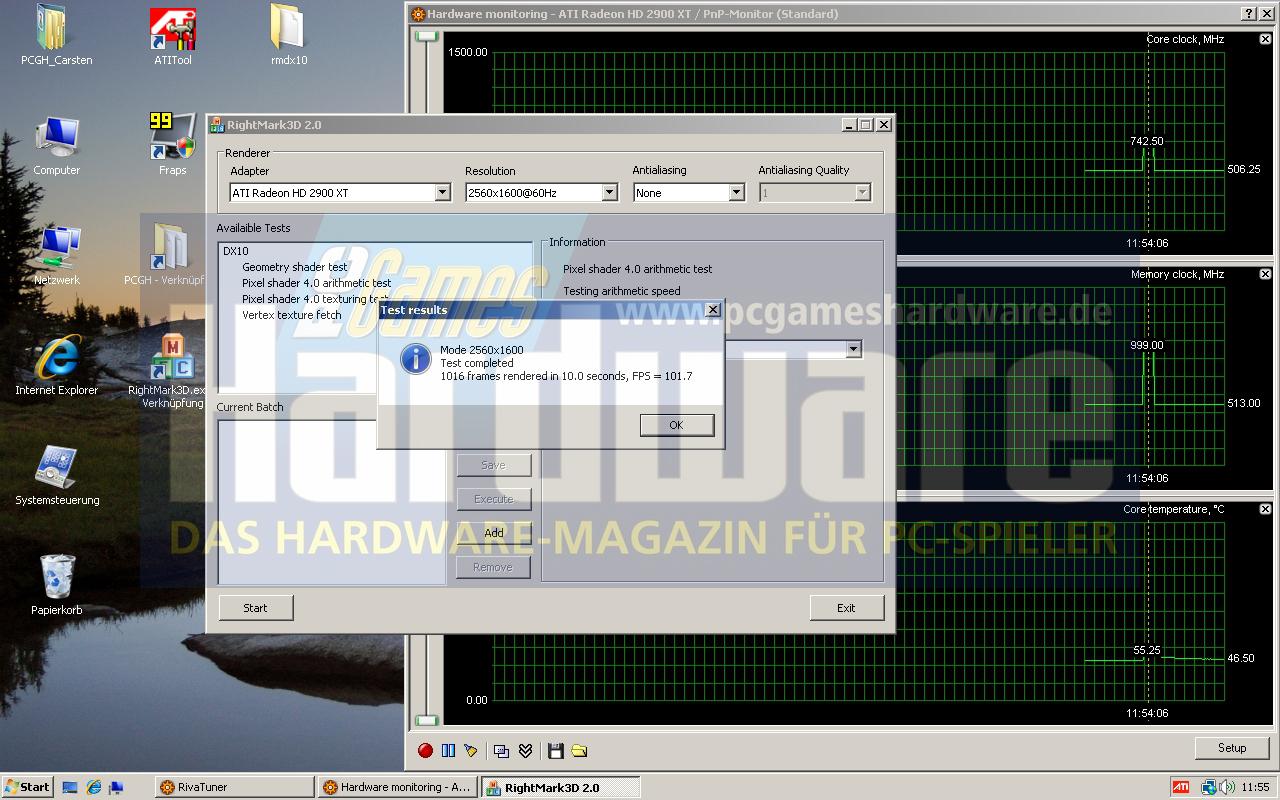Switch to Hardware monitoring taskbar window

pos(398,787)
